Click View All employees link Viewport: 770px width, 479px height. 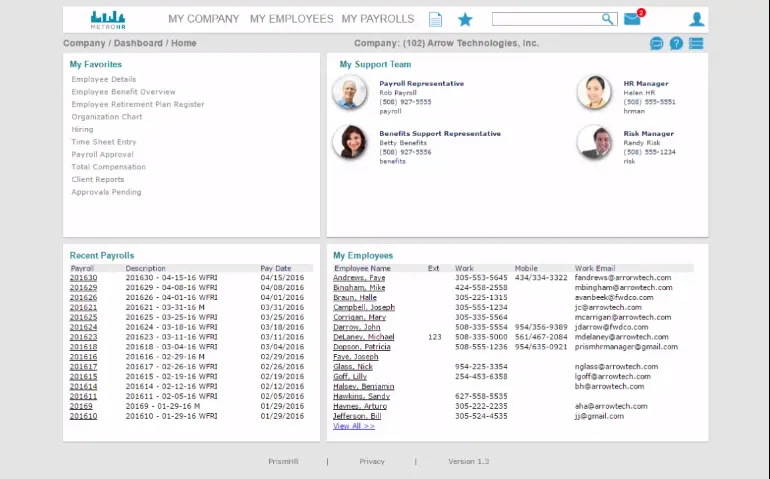tap(354, 426)
